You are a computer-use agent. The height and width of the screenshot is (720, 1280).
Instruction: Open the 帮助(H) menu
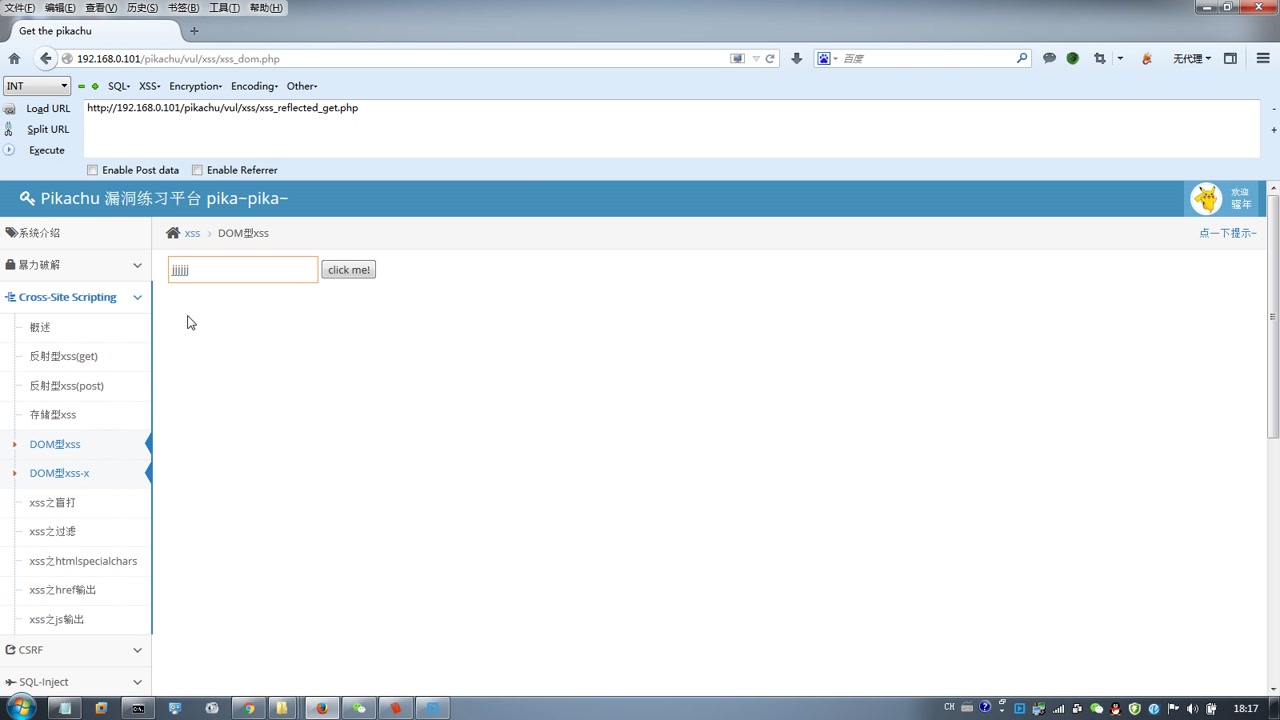[265, 8]
